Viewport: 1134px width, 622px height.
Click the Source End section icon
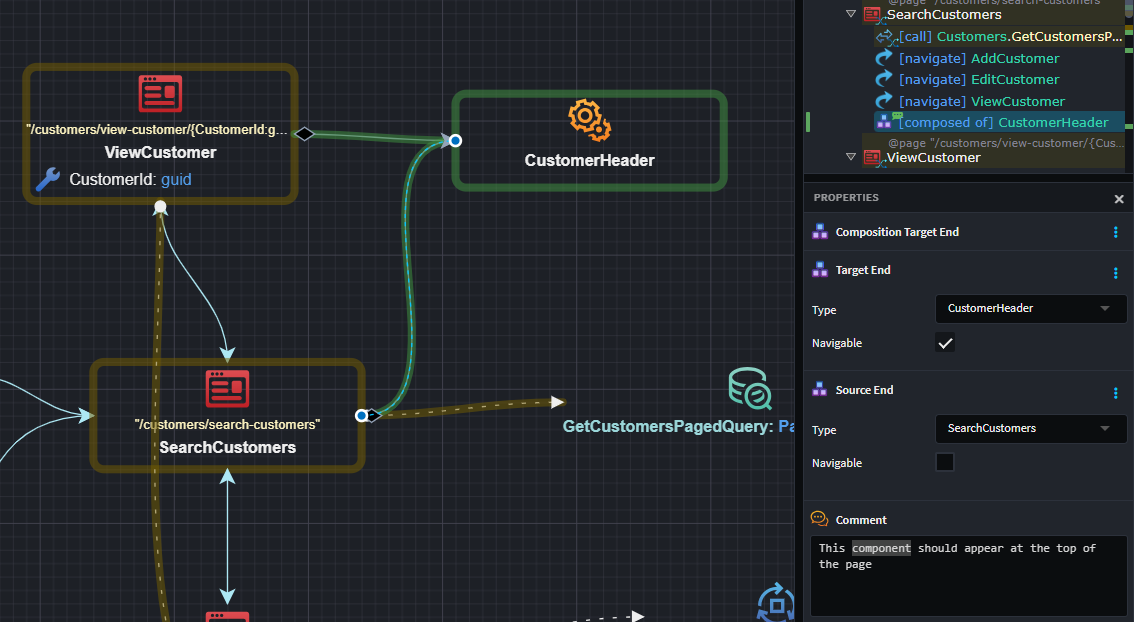[x=820, y=389]
